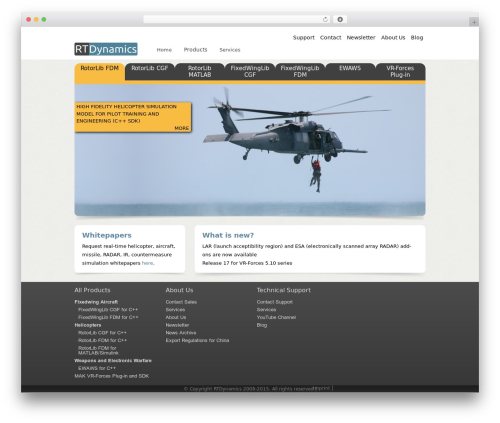The image size is (500, 423).
Task: Open MAK VR-Forces Plug-in and SDK link
Action: click(x=112, y=376)
